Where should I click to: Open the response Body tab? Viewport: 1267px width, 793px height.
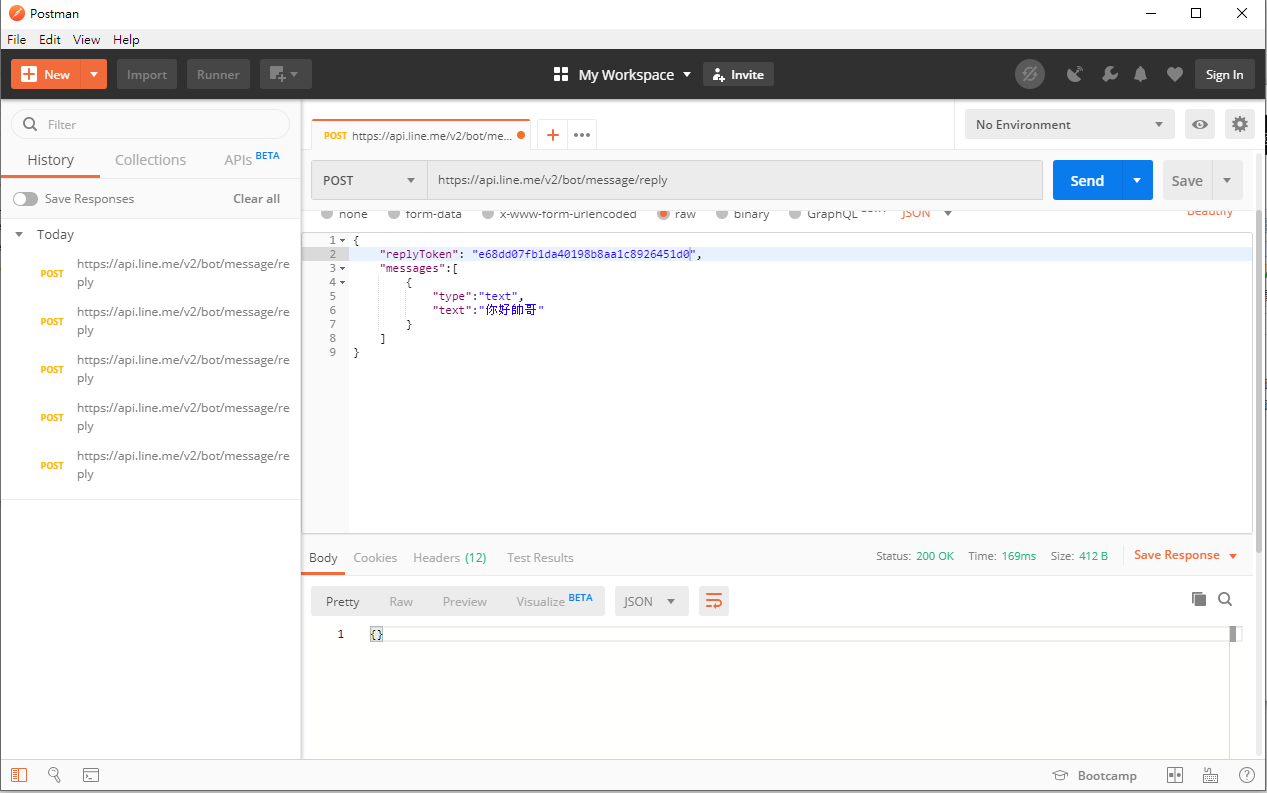[x=323, y=558]
